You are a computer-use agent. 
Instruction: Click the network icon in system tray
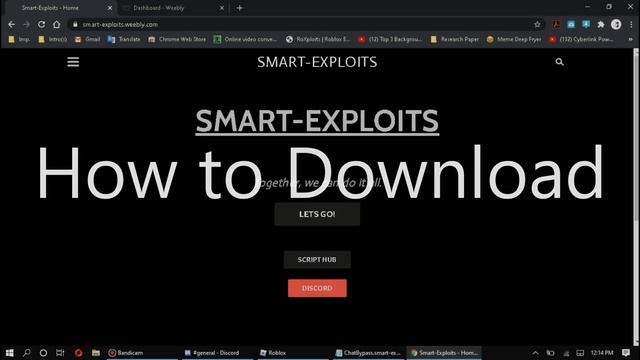coord(566,353)
